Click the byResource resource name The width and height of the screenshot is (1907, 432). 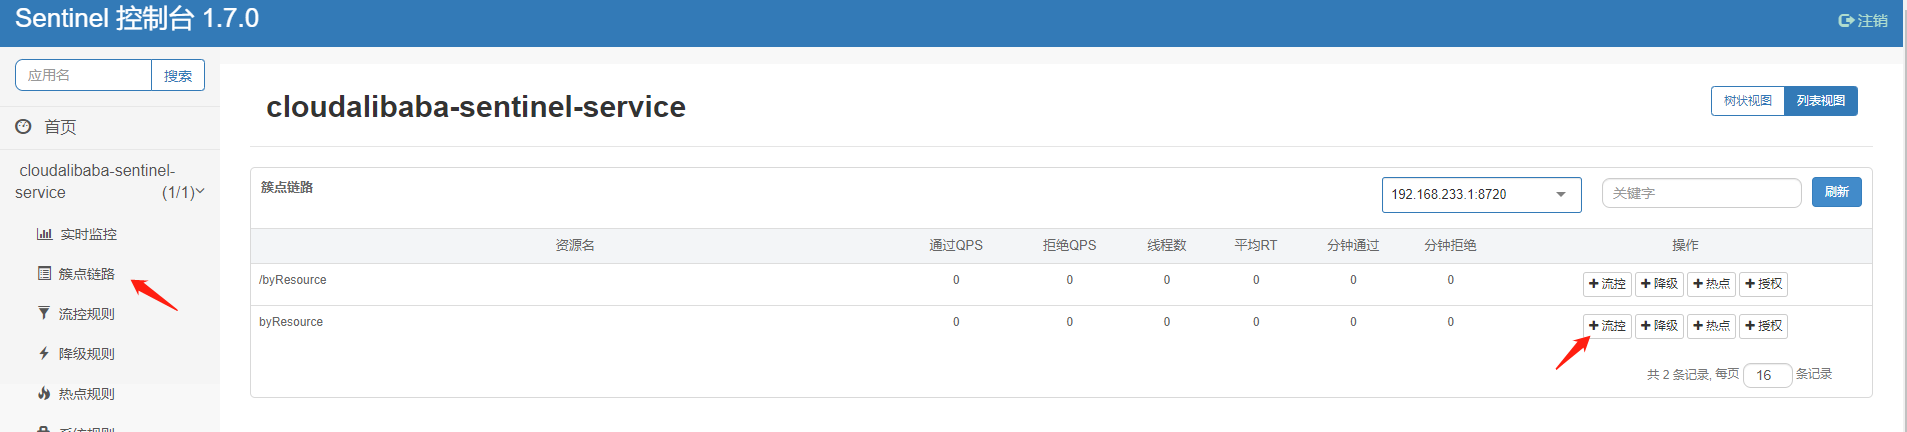click(x=291, y=322)
